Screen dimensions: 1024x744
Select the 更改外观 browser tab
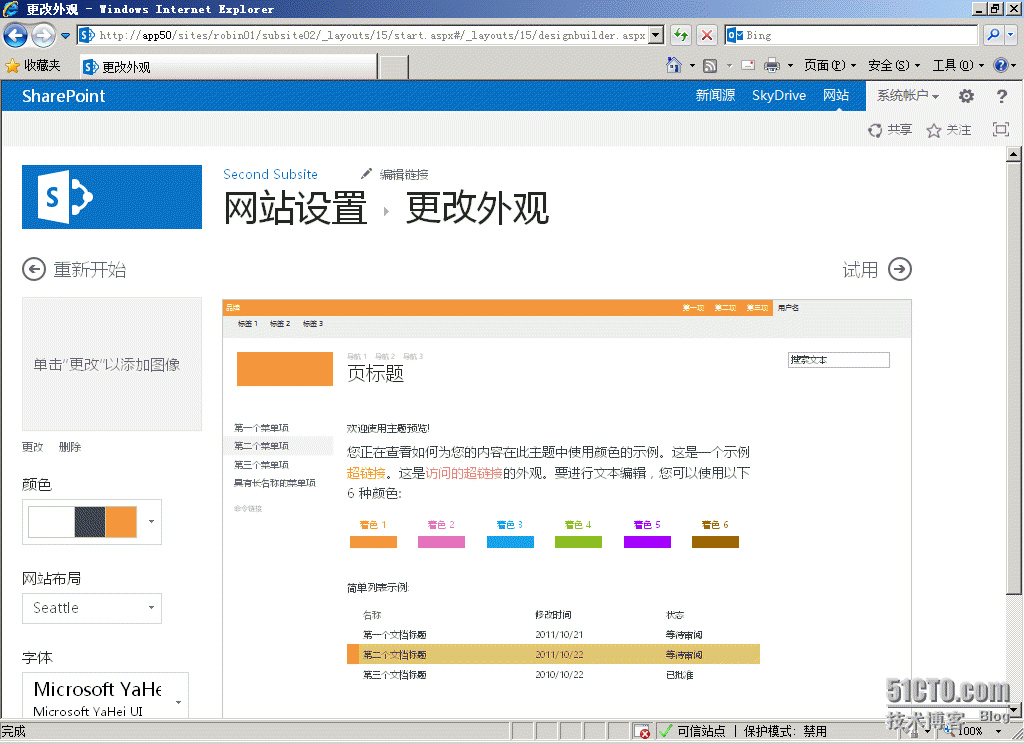[x=229, y=67]
